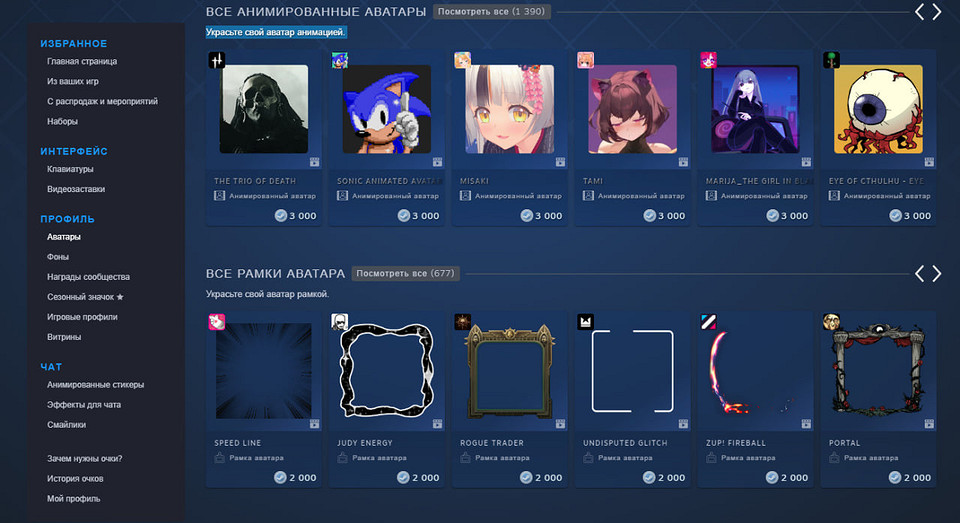Click the game icon on The Trio of Death card
The image size is (960, 523).
217,60
